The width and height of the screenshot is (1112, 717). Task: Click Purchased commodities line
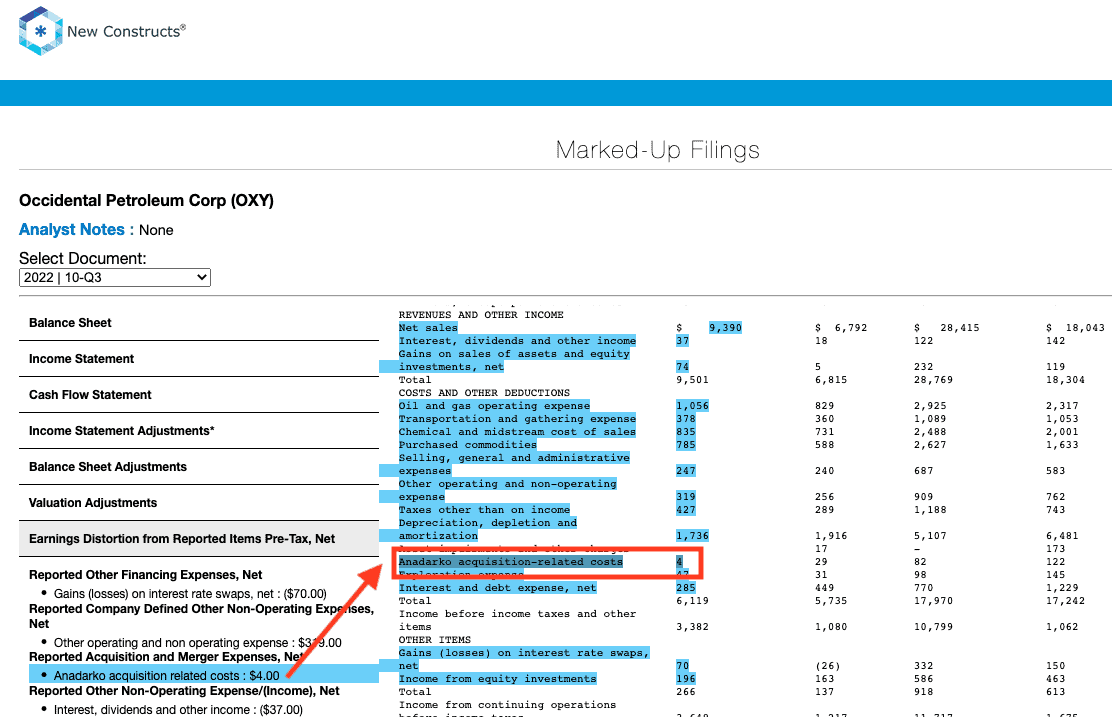click(x=467, y=445)
